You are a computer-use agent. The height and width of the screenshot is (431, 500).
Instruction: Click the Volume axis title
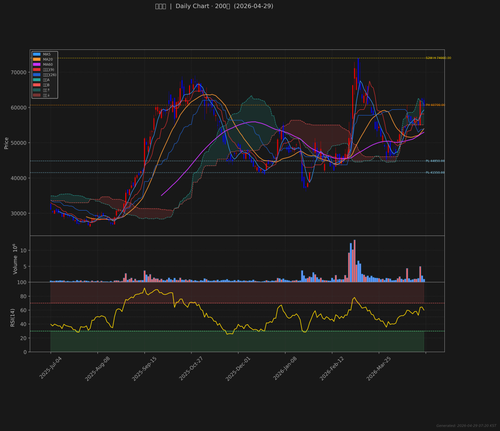(x=15, y=260)
